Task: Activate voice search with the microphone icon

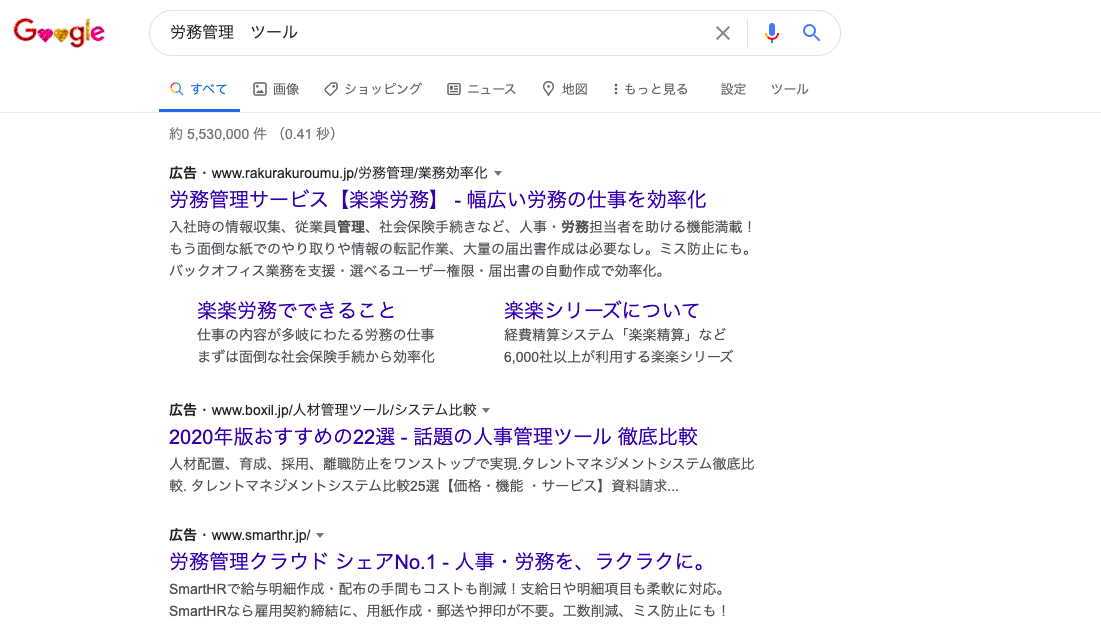Action: click(771, 32)
